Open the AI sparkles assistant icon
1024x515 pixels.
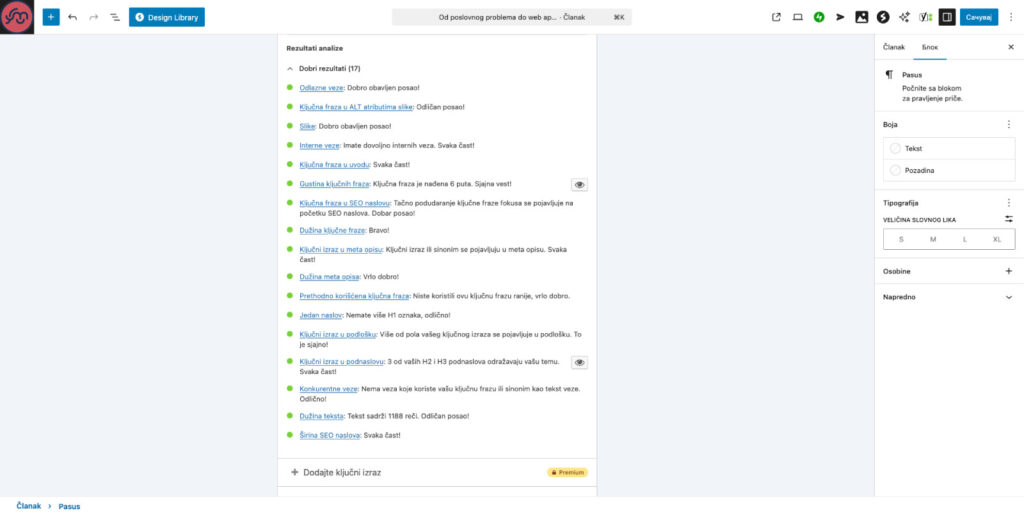904,18
